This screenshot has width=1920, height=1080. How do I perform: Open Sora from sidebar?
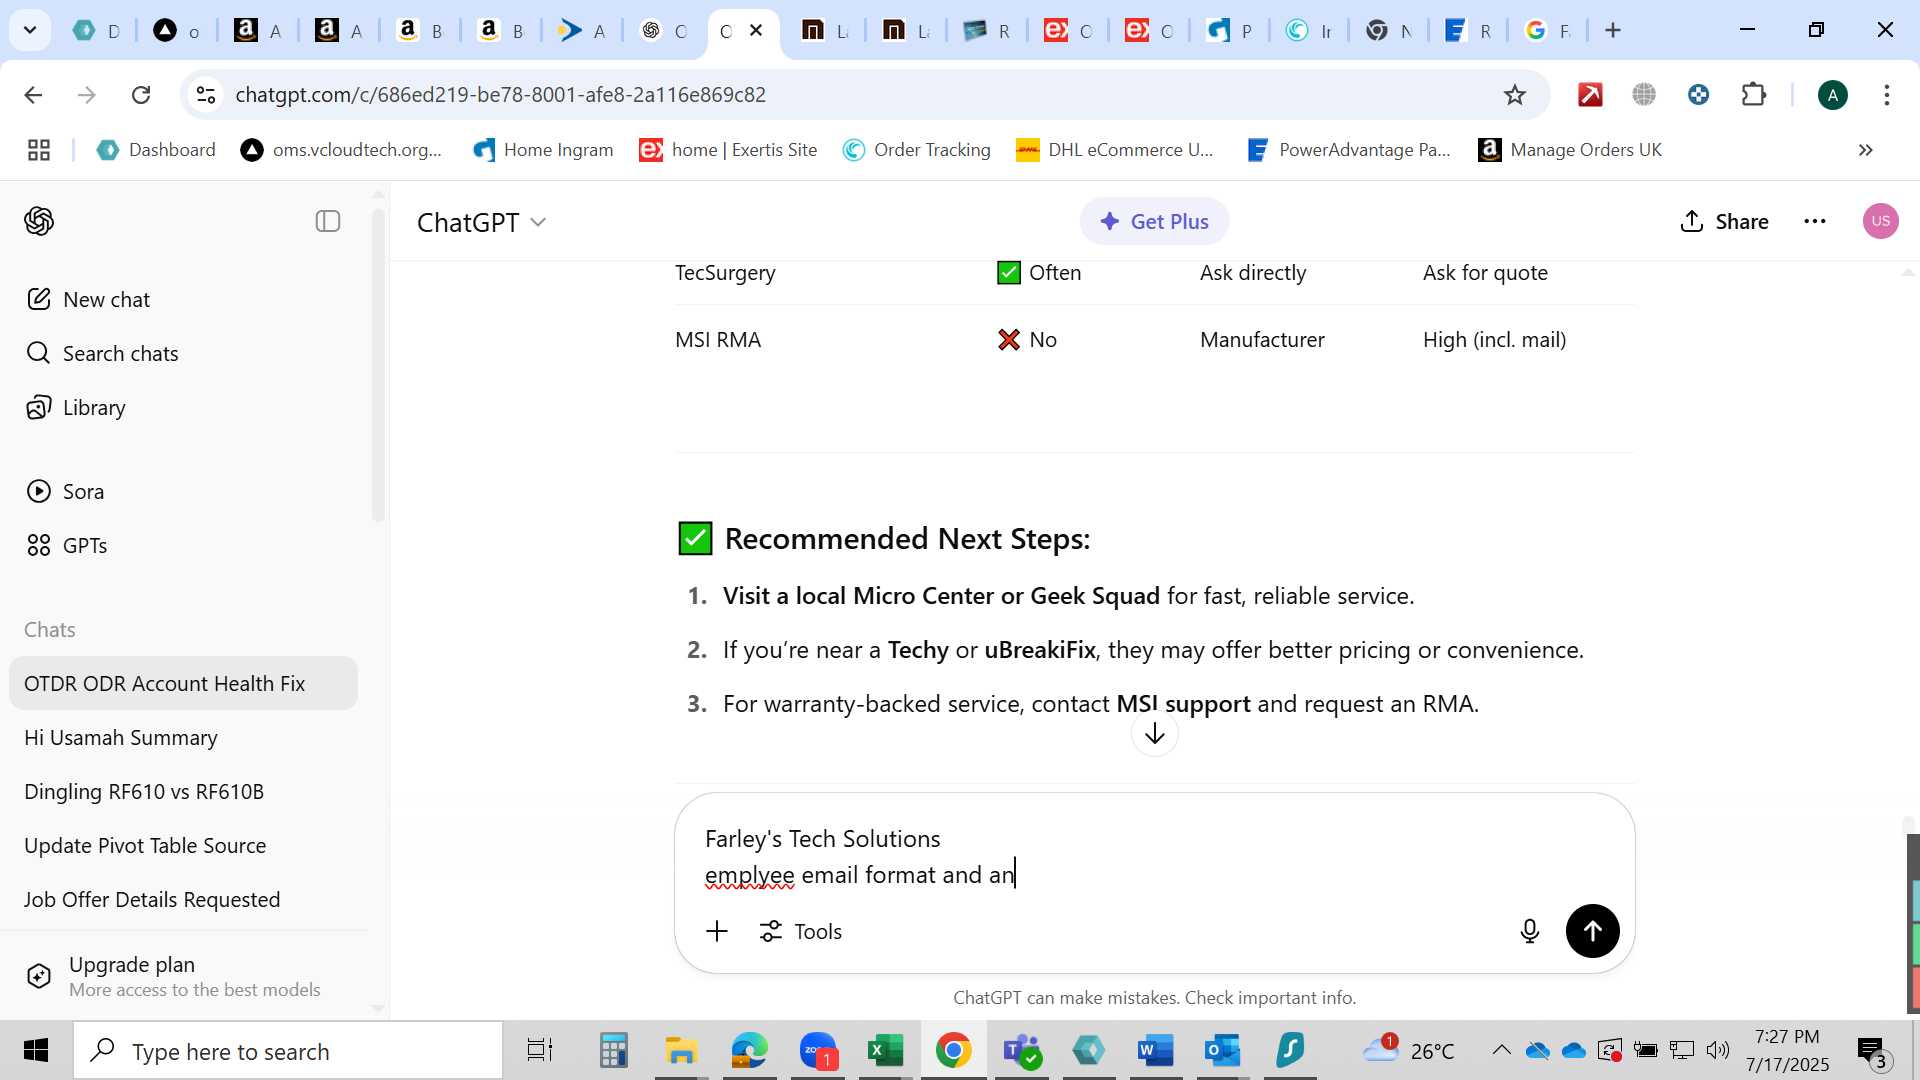pos(65,491)
